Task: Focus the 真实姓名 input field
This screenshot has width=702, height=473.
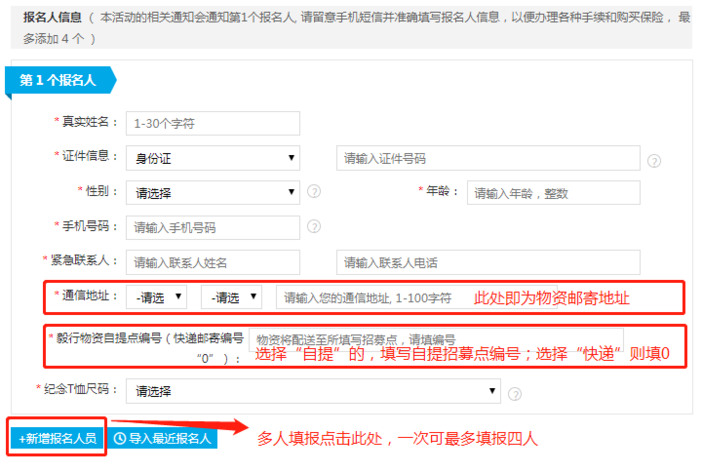Action: [212, 124]
